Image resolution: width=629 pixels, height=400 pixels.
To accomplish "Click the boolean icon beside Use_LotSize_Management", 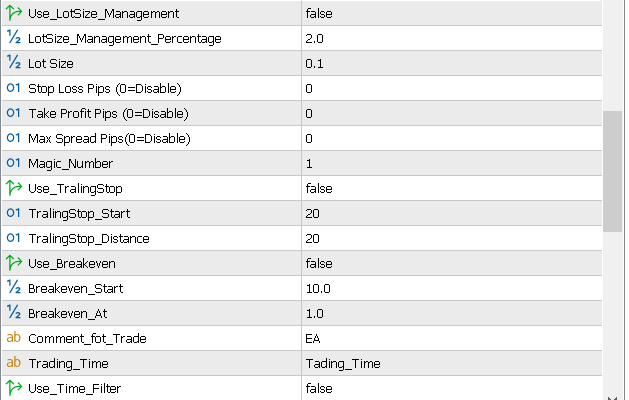I will 14,14.
